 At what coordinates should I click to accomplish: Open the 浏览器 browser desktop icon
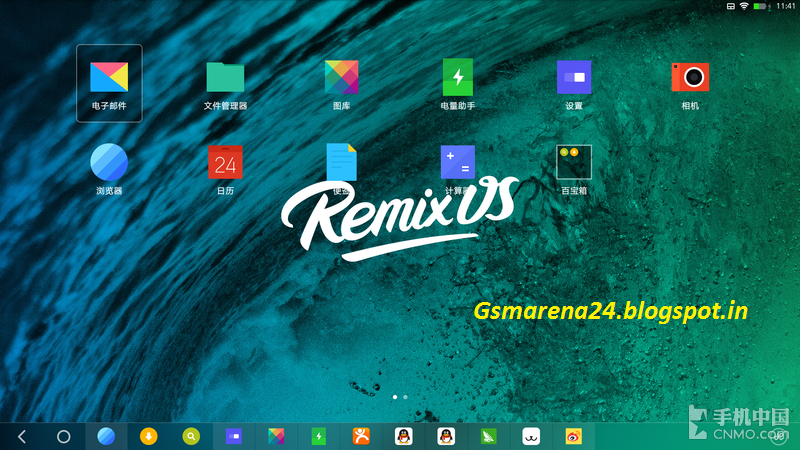(109, 162)
